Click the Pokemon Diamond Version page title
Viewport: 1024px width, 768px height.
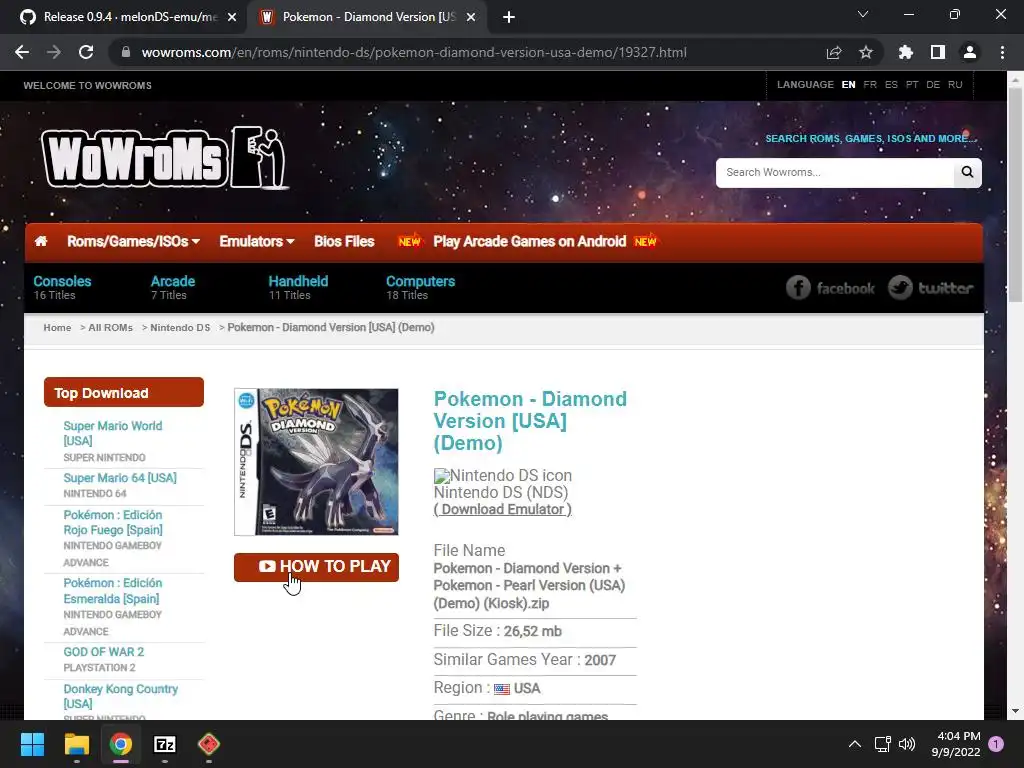click(530, 421)
